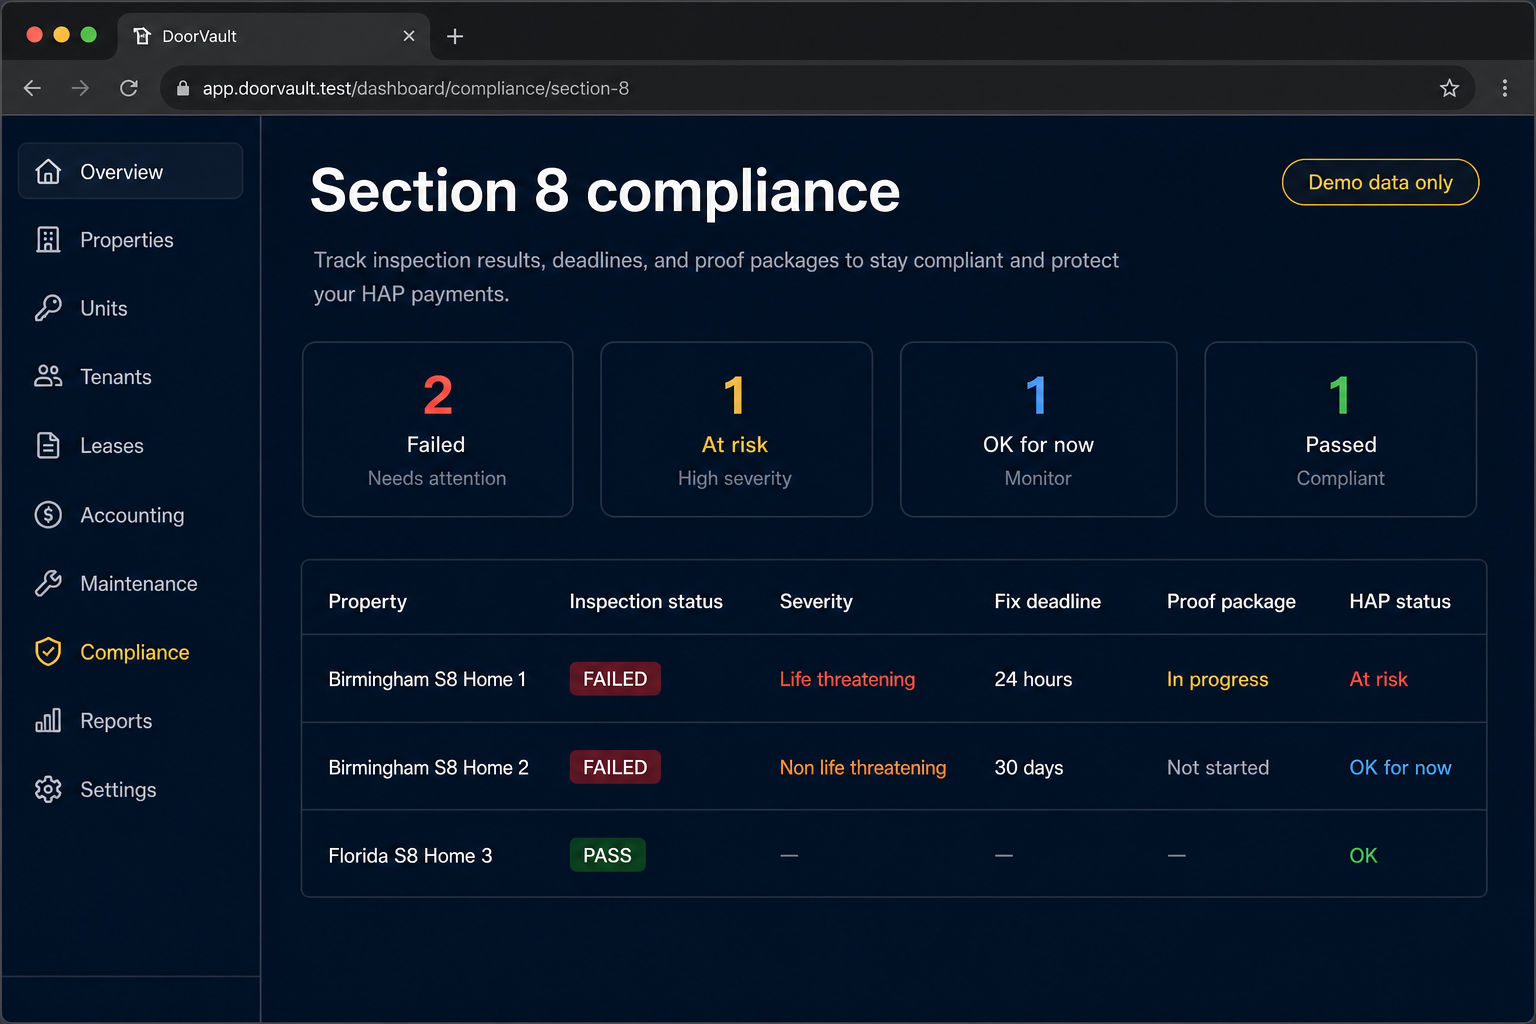Select Compliance label in sidebar

pyautogui.click(x=135, y=652)
